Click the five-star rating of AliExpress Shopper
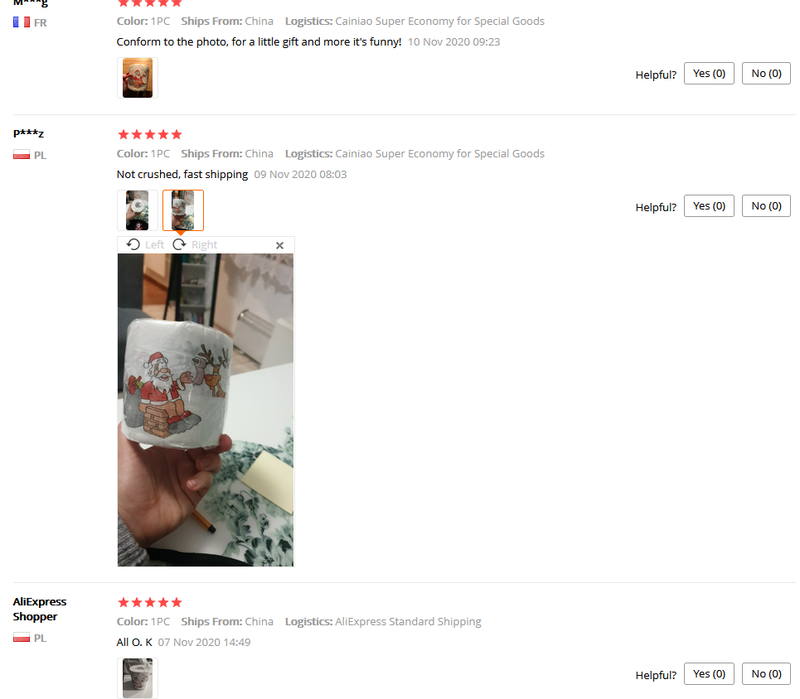This screenshot has width=800, height=699. (x=149, y=602)
